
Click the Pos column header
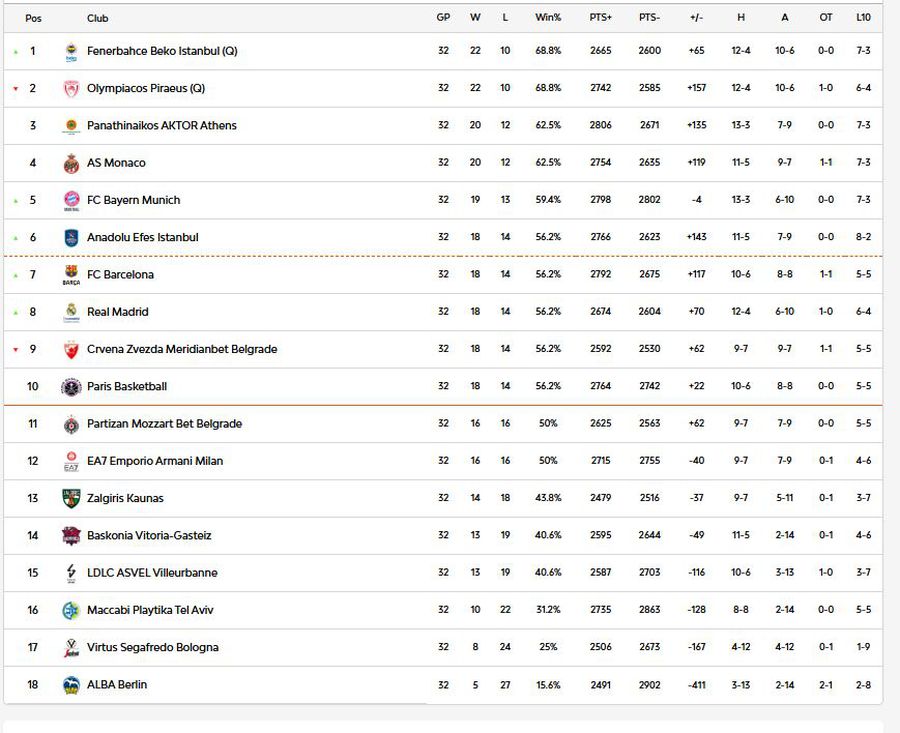point(33,18)
